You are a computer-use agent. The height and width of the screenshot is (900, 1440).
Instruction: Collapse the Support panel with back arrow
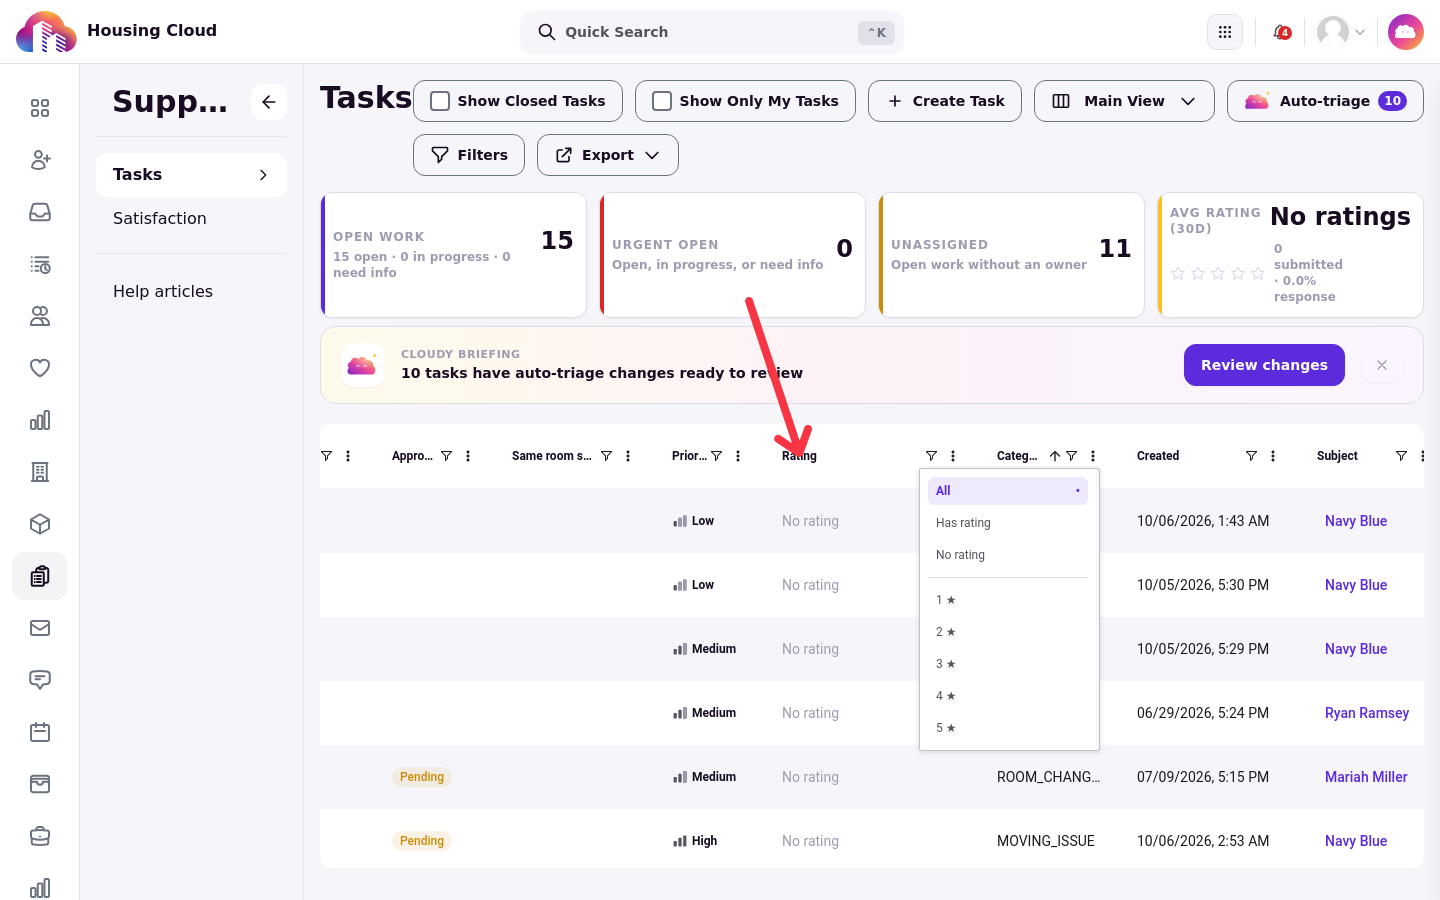269,102
